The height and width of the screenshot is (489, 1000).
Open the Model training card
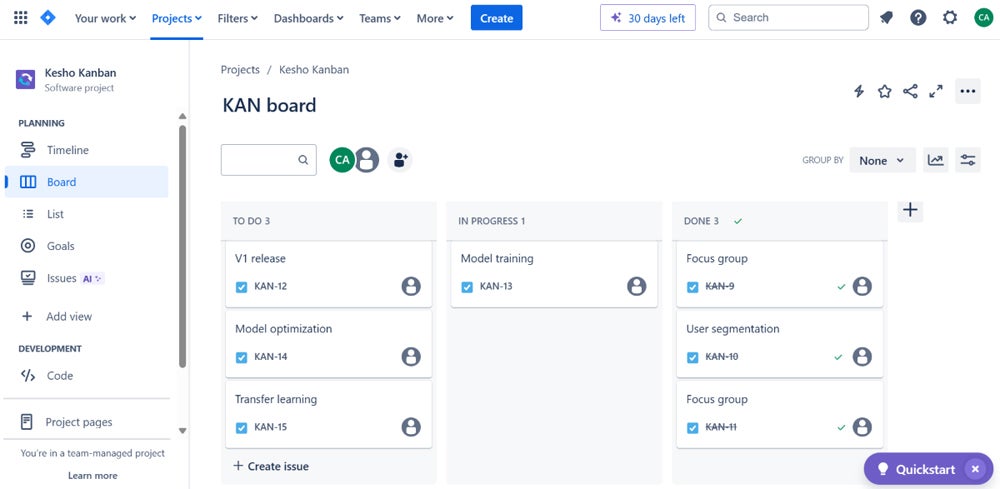coord(554,274)
